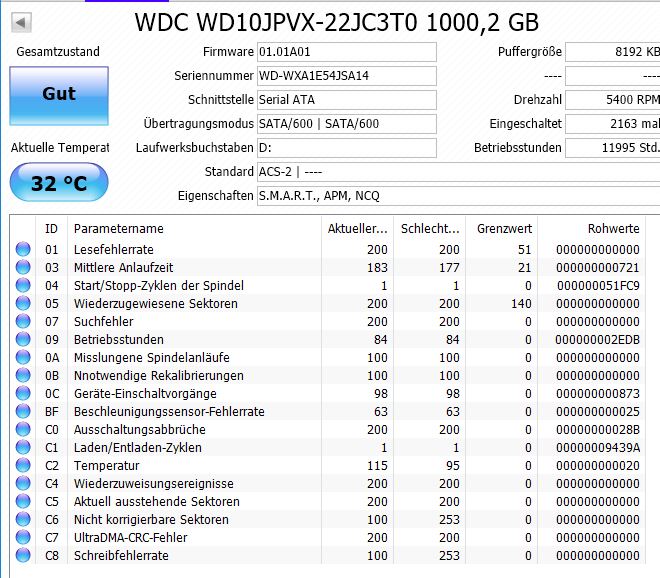
Task: Select status icon of Start/Stopp-Zyklen der Spindel row
Action: [x=23, y=285]
